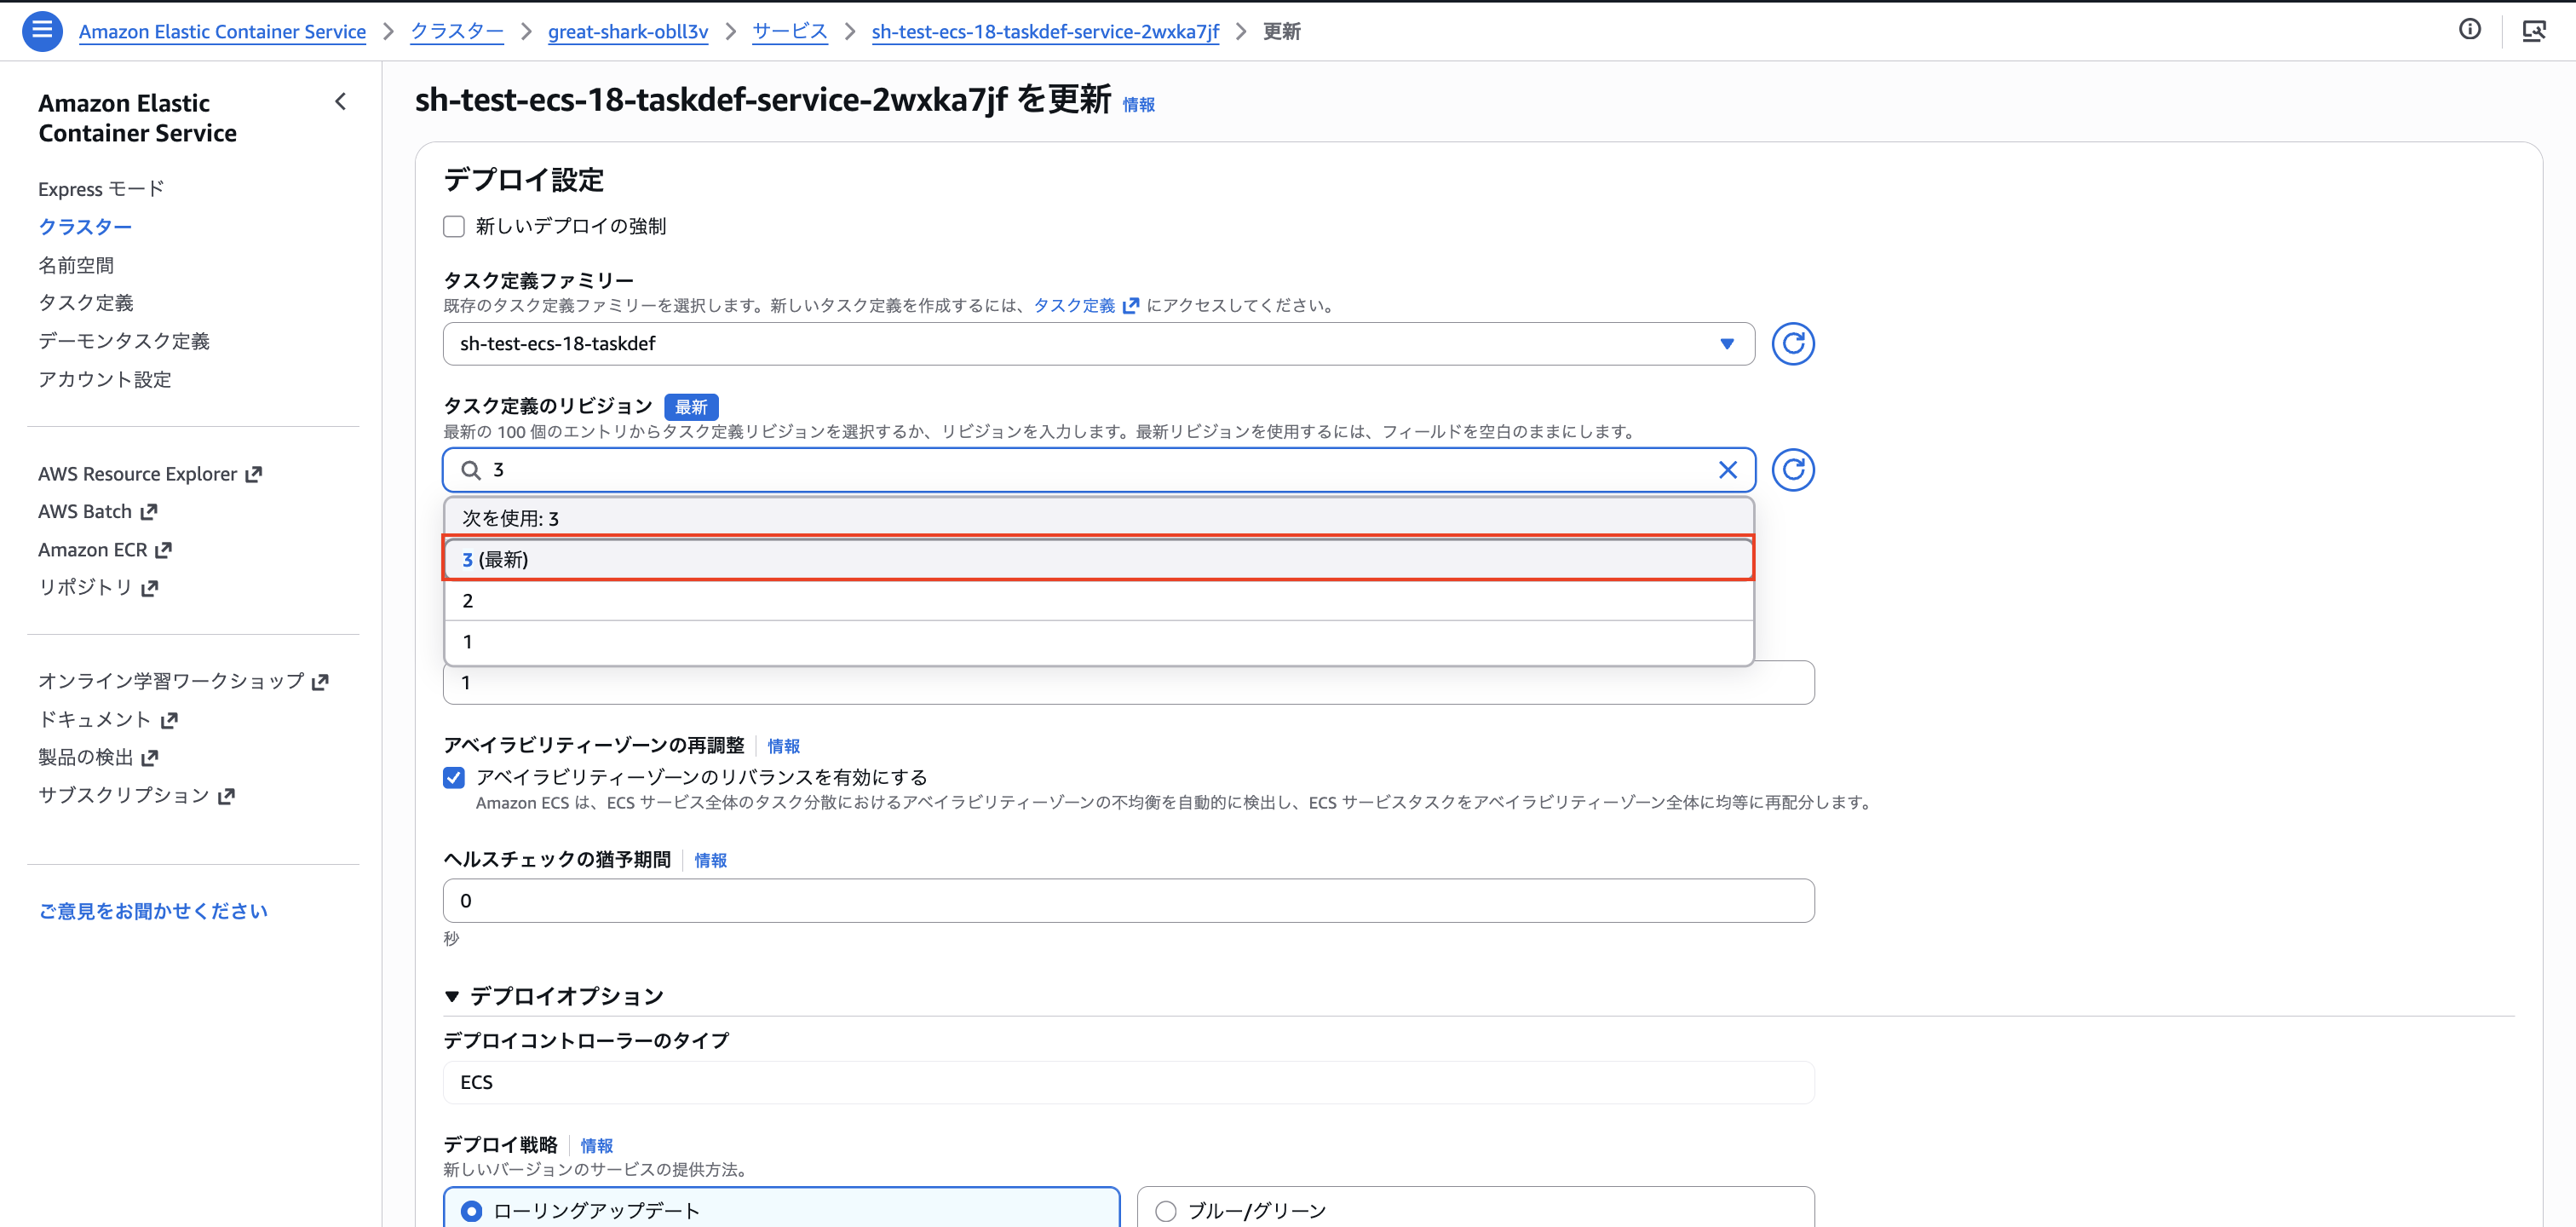Clear the revision search field with X
Image resolution: width=2576 pixels, height=1227 pixels.
pos(1727,470)
